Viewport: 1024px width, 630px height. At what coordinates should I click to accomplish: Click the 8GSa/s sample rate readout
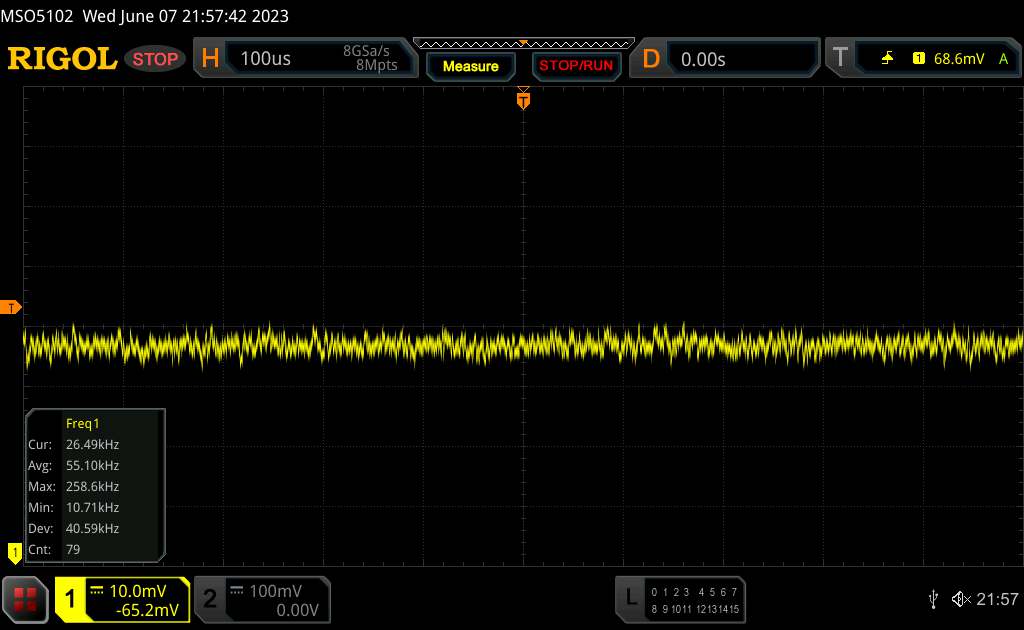click(366, 51)
